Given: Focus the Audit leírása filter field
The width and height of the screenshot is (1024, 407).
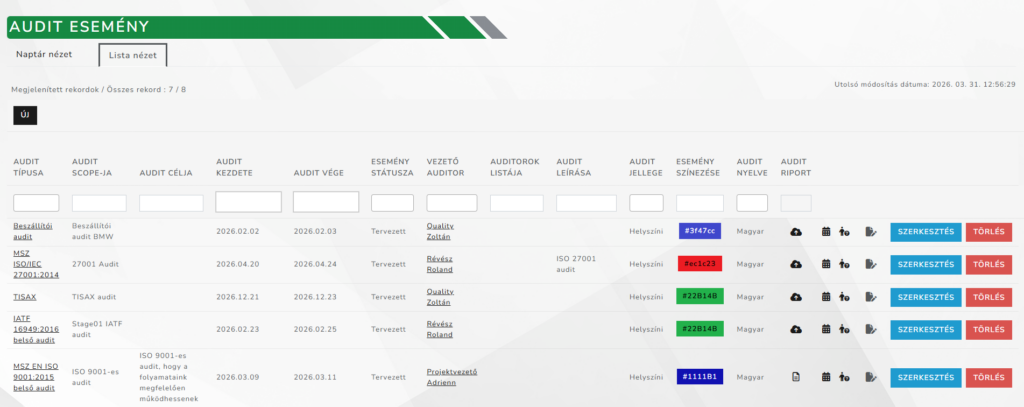Looking at the screenshot, I should (586, 203).
